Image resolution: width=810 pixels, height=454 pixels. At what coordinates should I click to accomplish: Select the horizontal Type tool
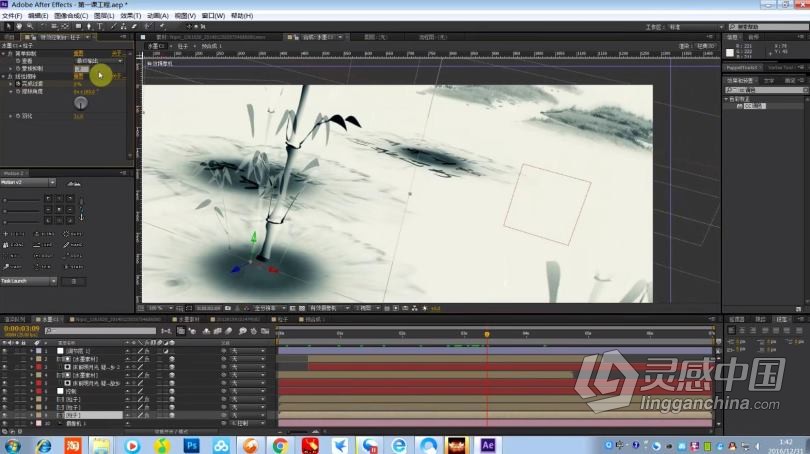point(100,26)
